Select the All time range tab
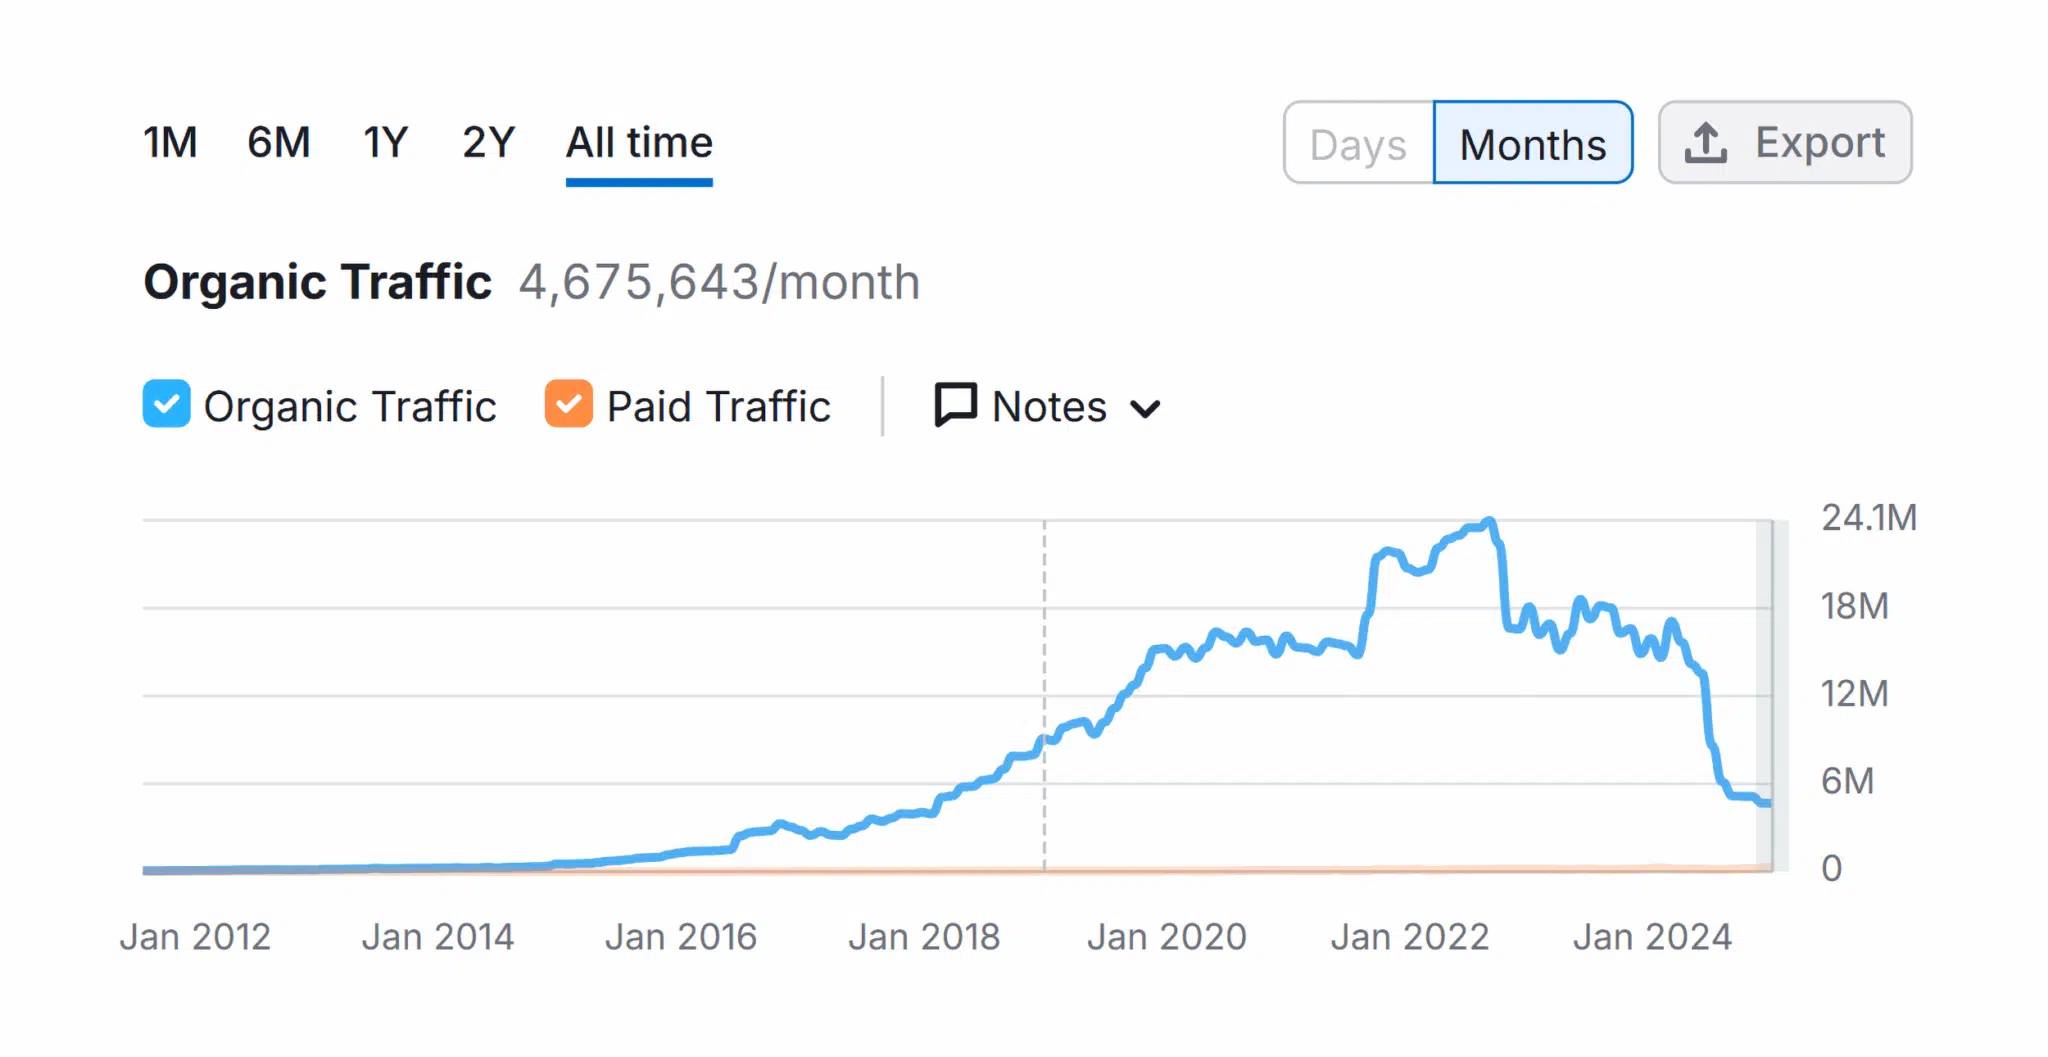 tap(639, 143)
